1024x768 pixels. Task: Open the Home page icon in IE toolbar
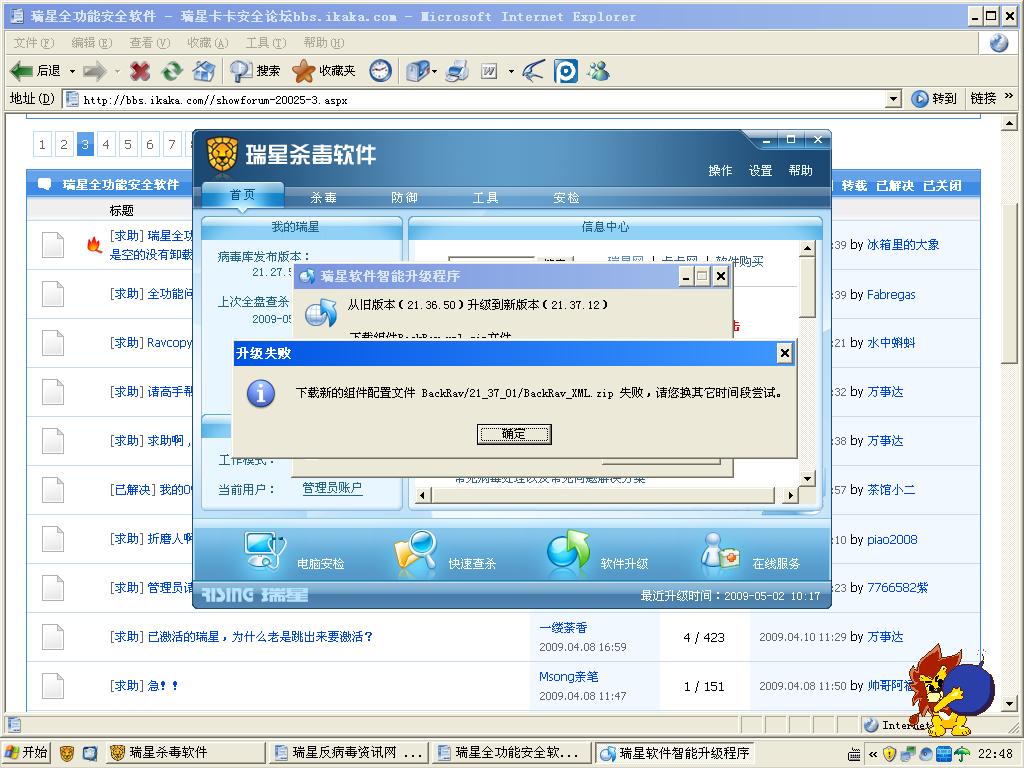tap(204, 71)
